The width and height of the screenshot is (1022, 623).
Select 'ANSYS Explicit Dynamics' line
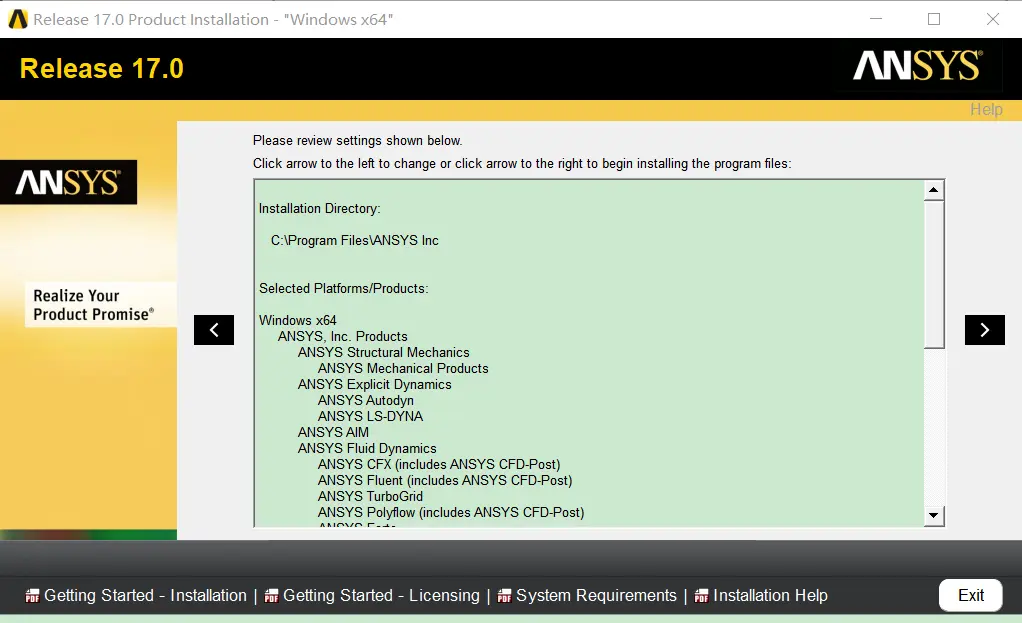pos(374,384)
